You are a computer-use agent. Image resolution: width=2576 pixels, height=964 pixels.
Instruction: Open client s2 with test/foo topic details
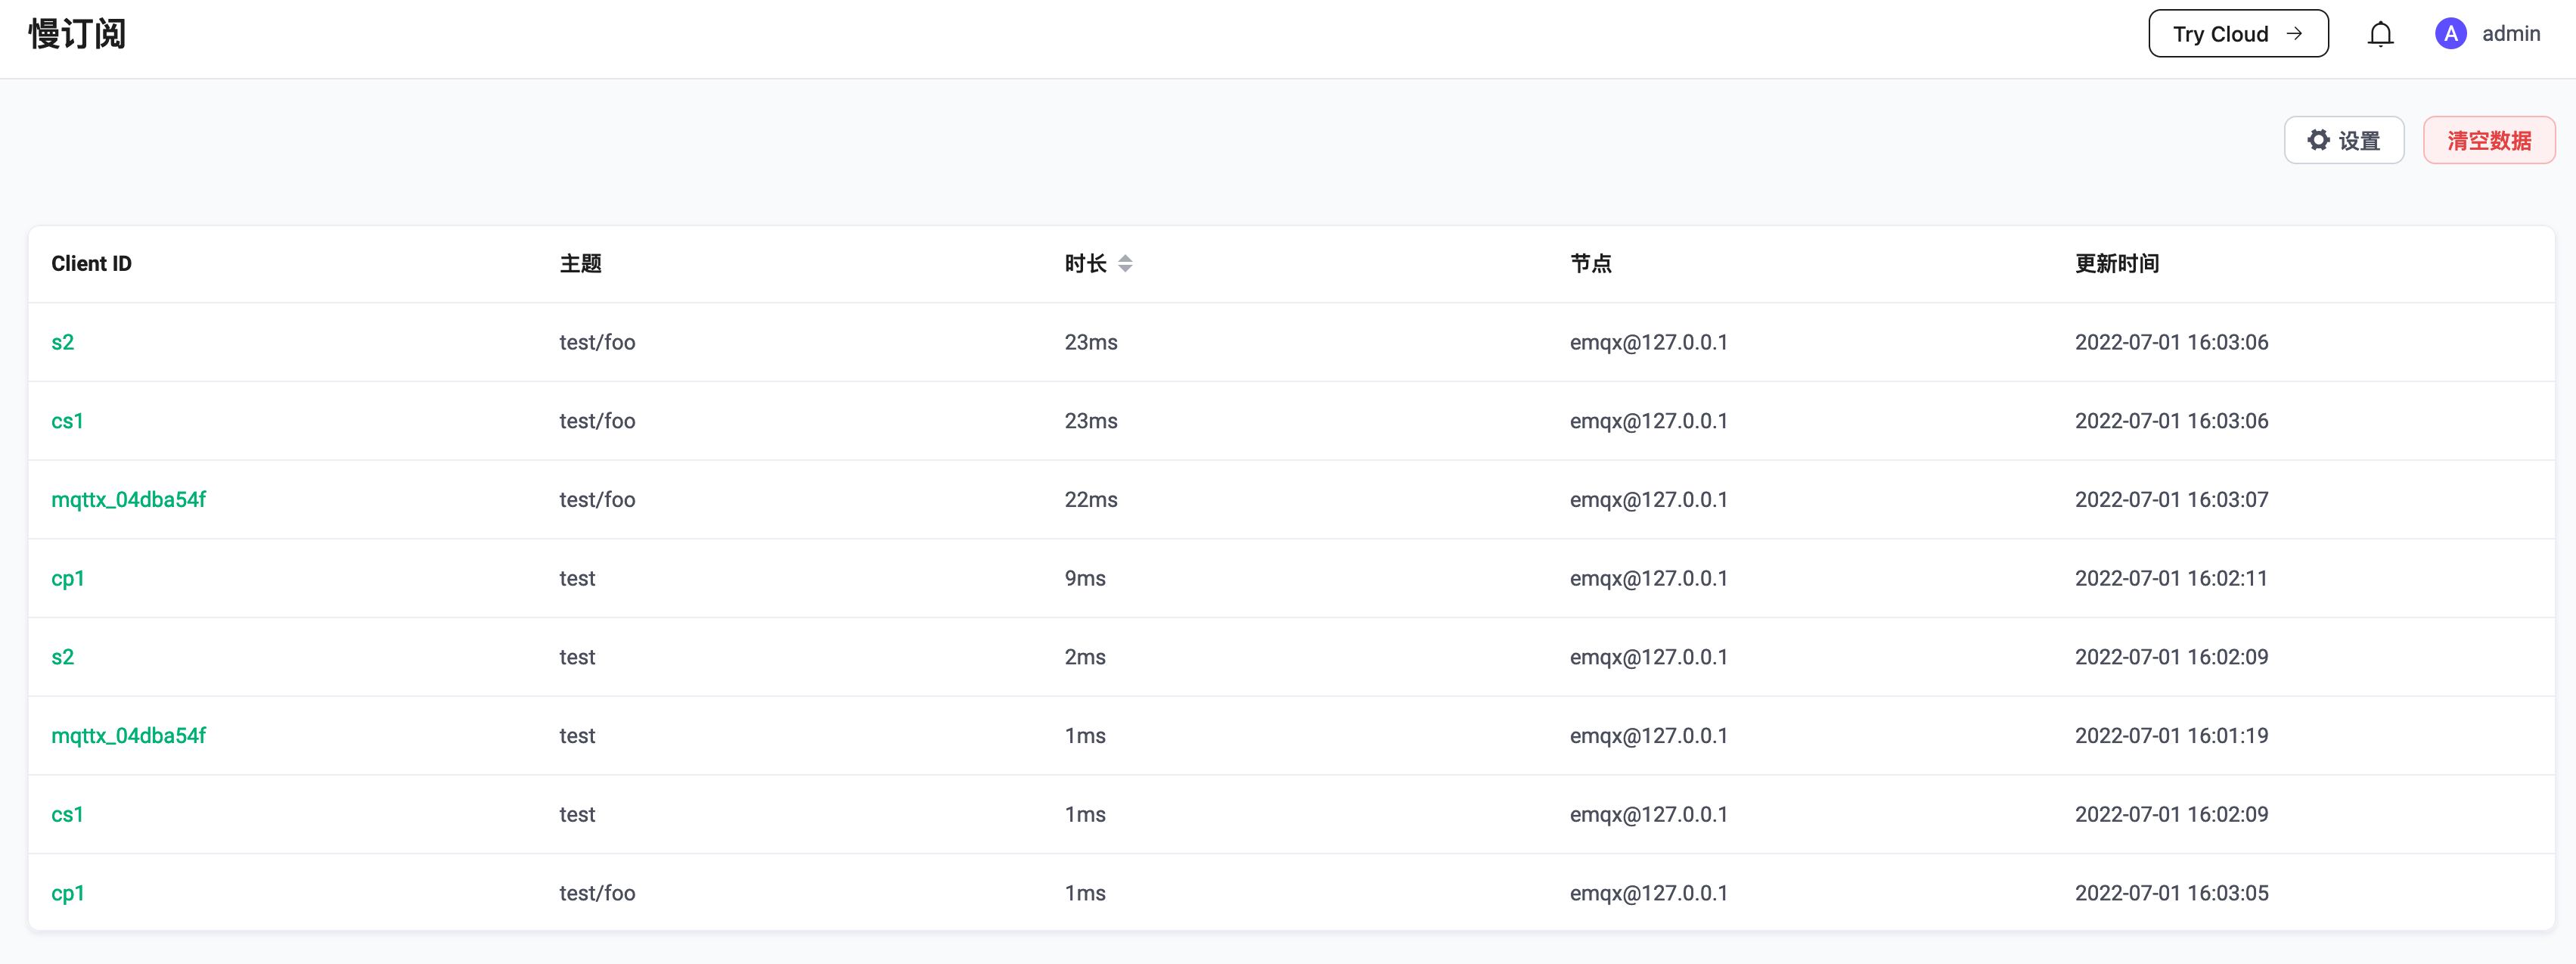coord(63,341)
